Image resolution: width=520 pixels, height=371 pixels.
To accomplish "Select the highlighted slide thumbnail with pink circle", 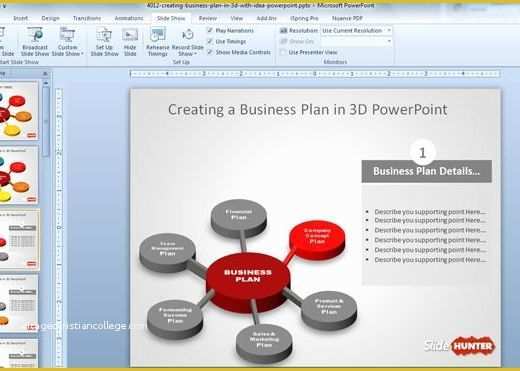I will pos(19,239).
